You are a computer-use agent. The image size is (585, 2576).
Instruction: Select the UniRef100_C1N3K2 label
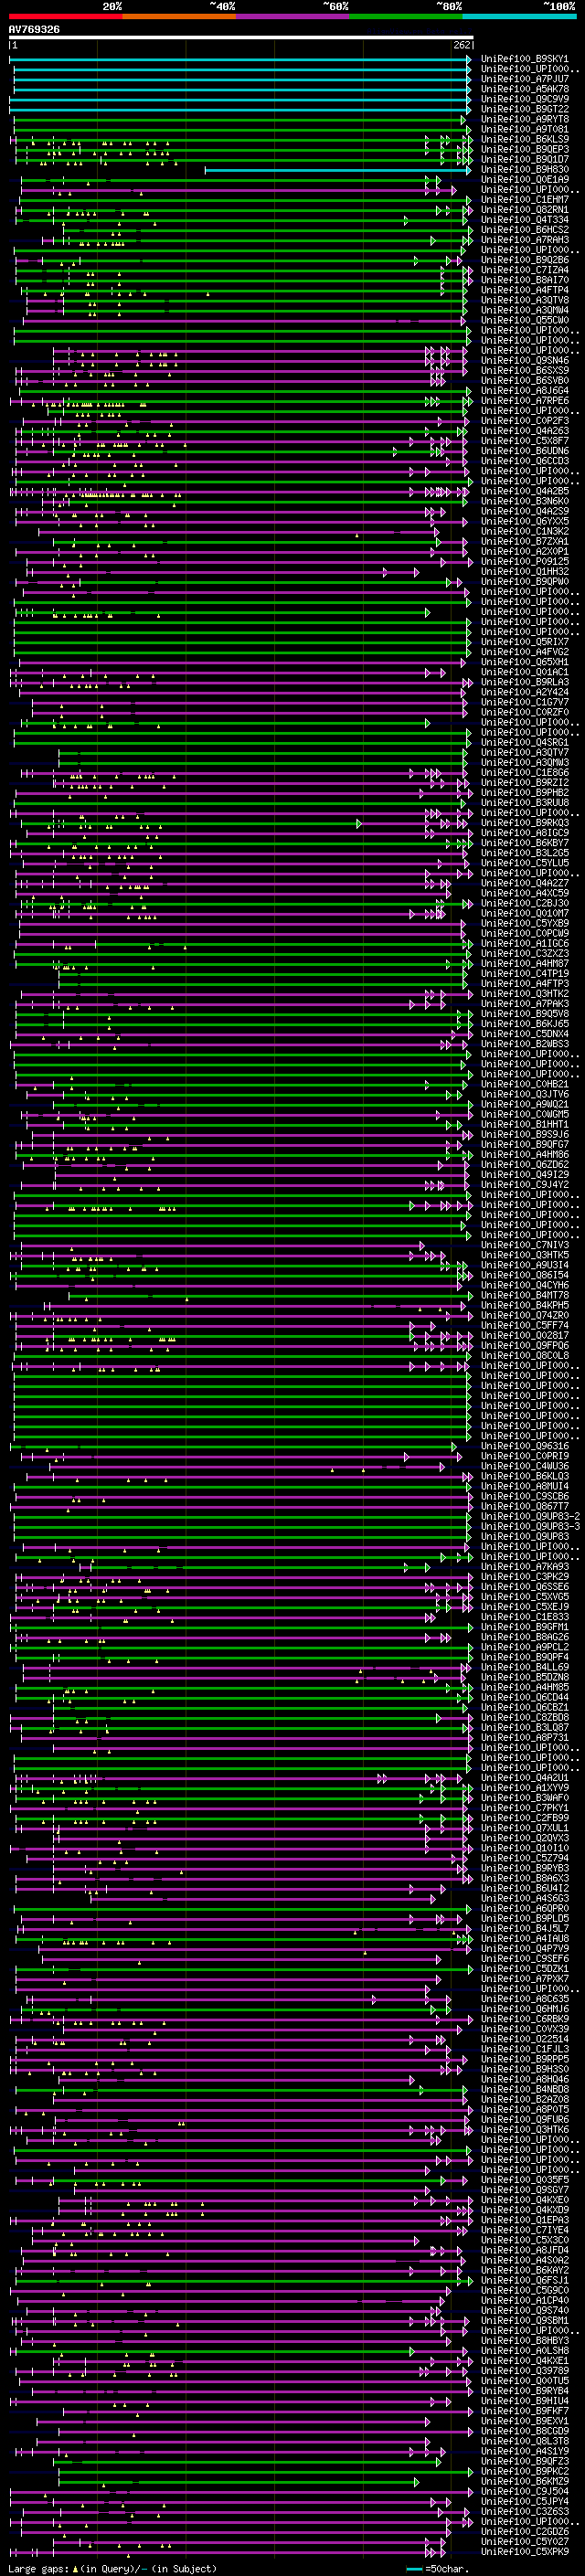tap(524, 531)
